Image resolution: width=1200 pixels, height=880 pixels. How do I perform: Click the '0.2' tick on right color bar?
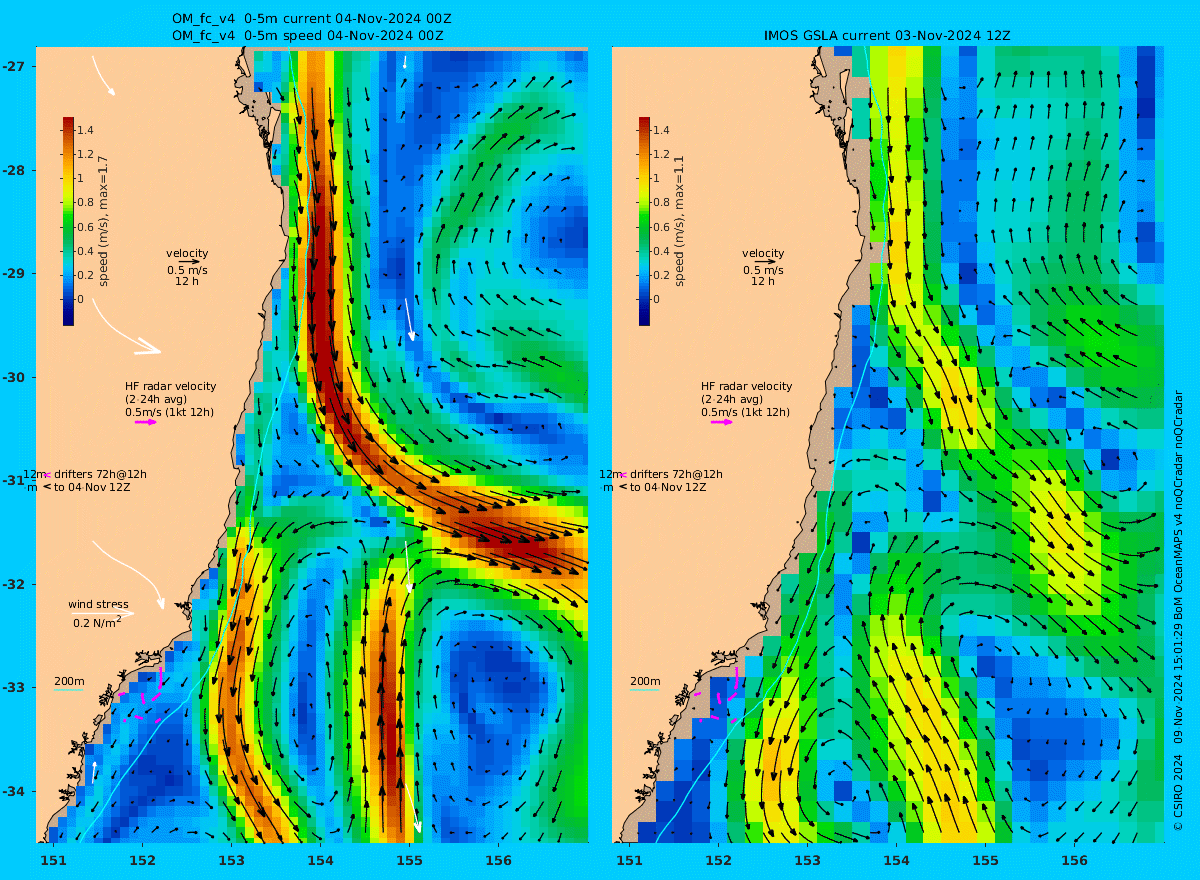662,275
